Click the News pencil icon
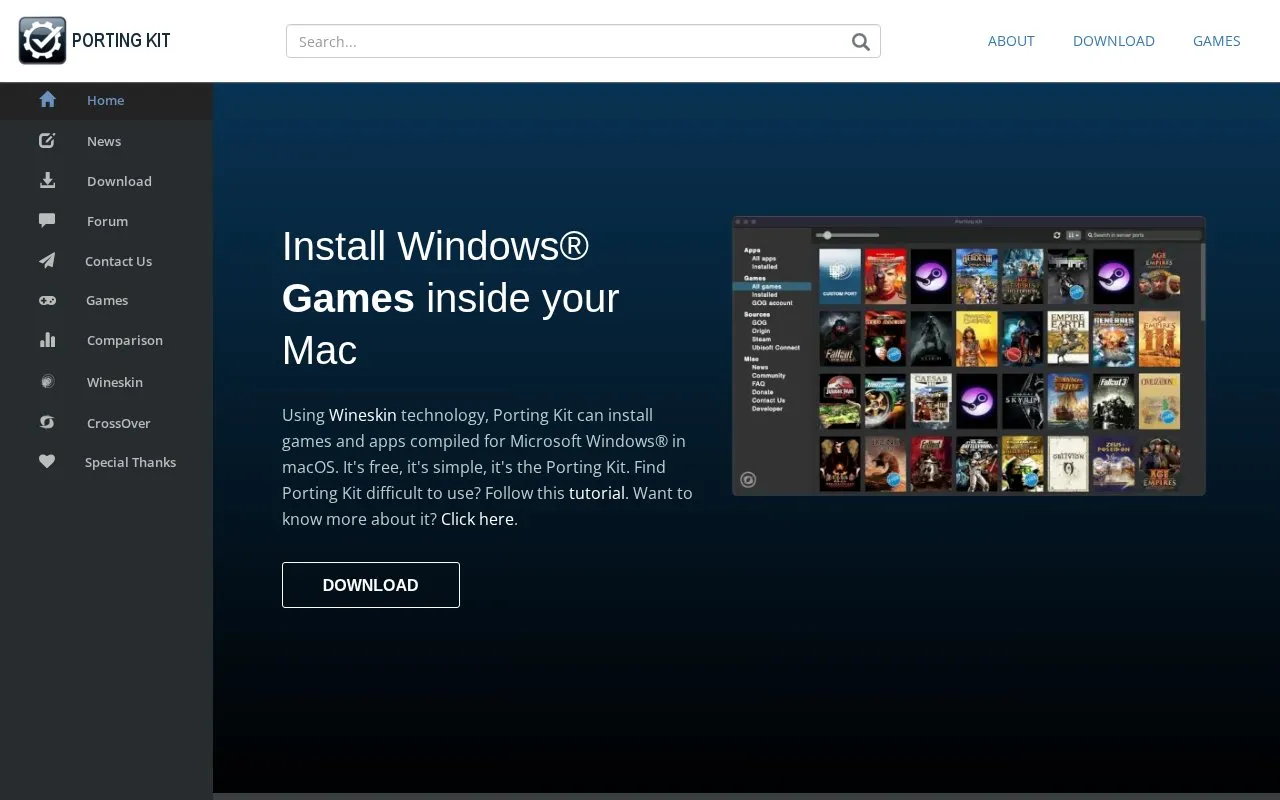Viewport: 1280px width, 800px height. coord(47,141)
